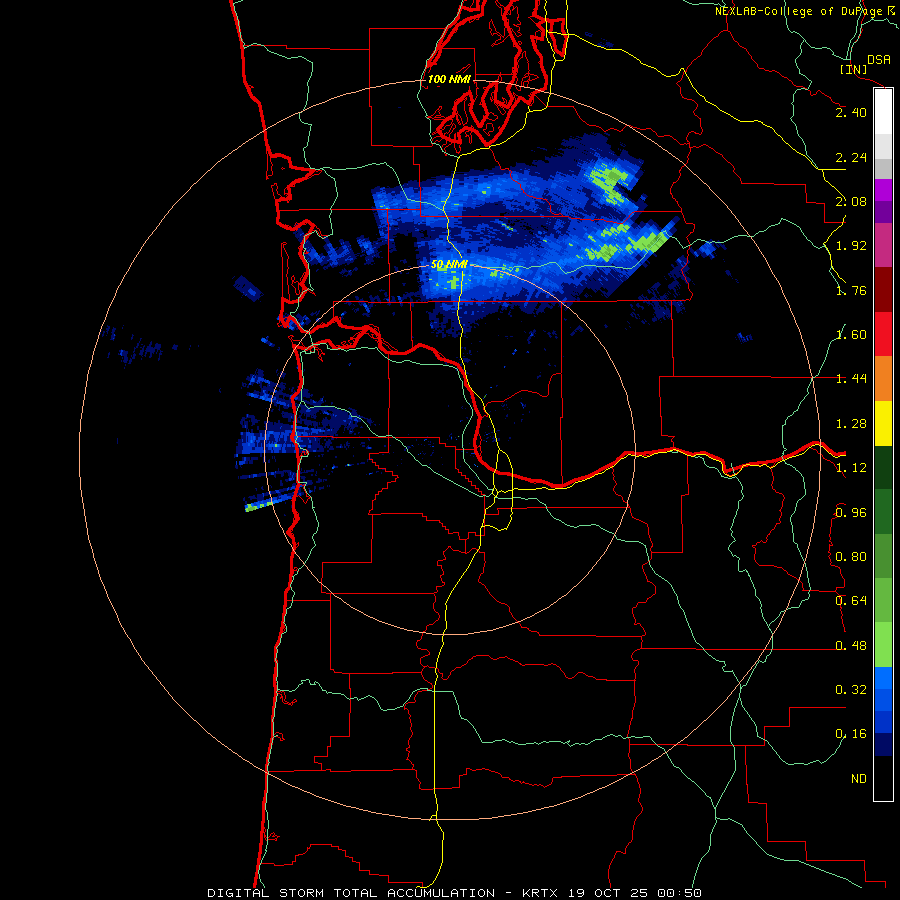Click the NEXLAB-College of DuPage credit text

coord(798,11)
